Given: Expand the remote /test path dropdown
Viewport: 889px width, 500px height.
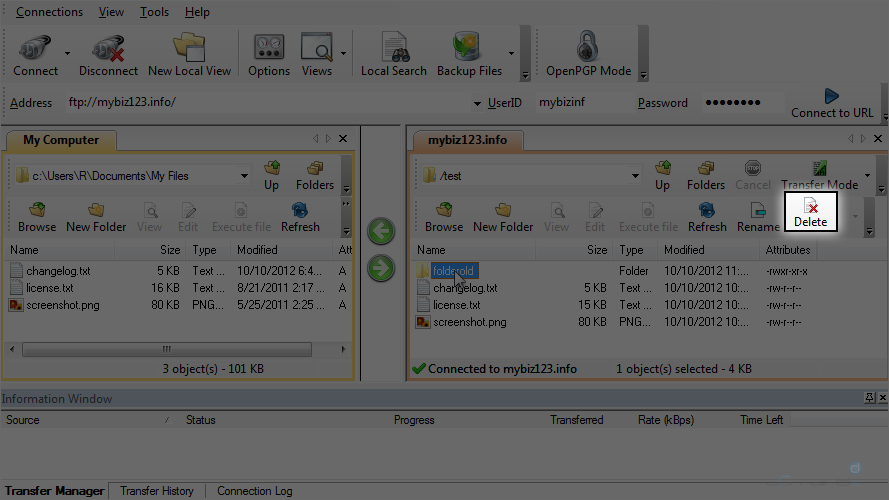Looking at the screenshot, I should (634, 176).
